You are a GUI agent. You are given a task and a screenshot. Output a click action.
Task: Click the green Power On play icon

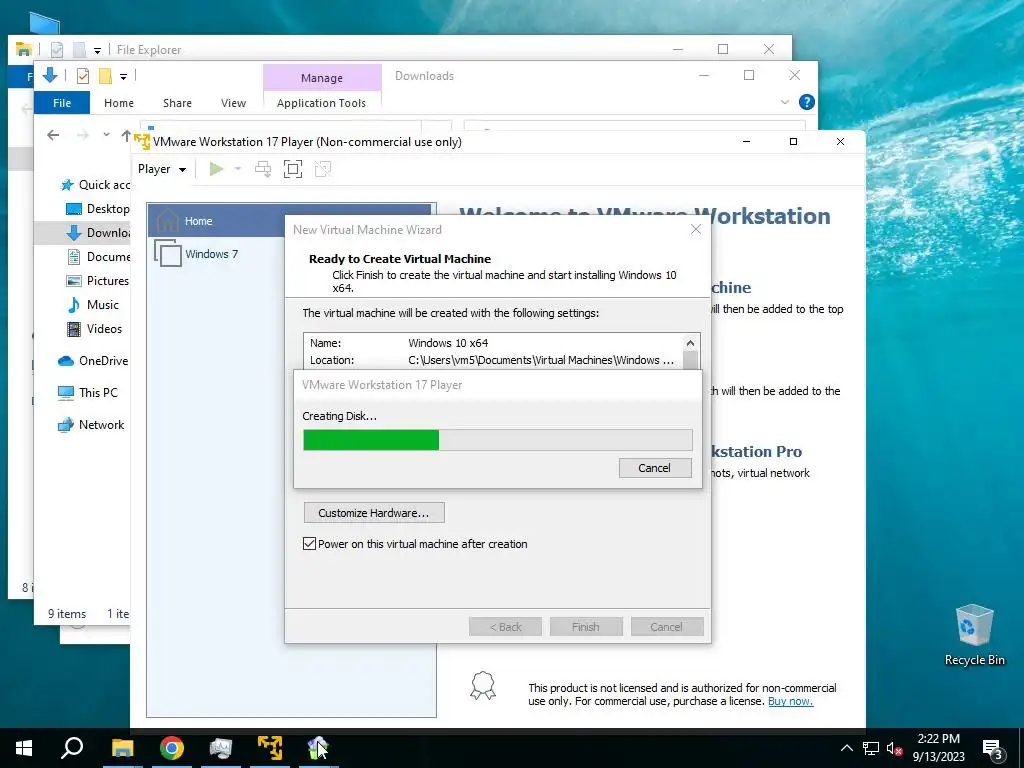click(x=216, y=169)
